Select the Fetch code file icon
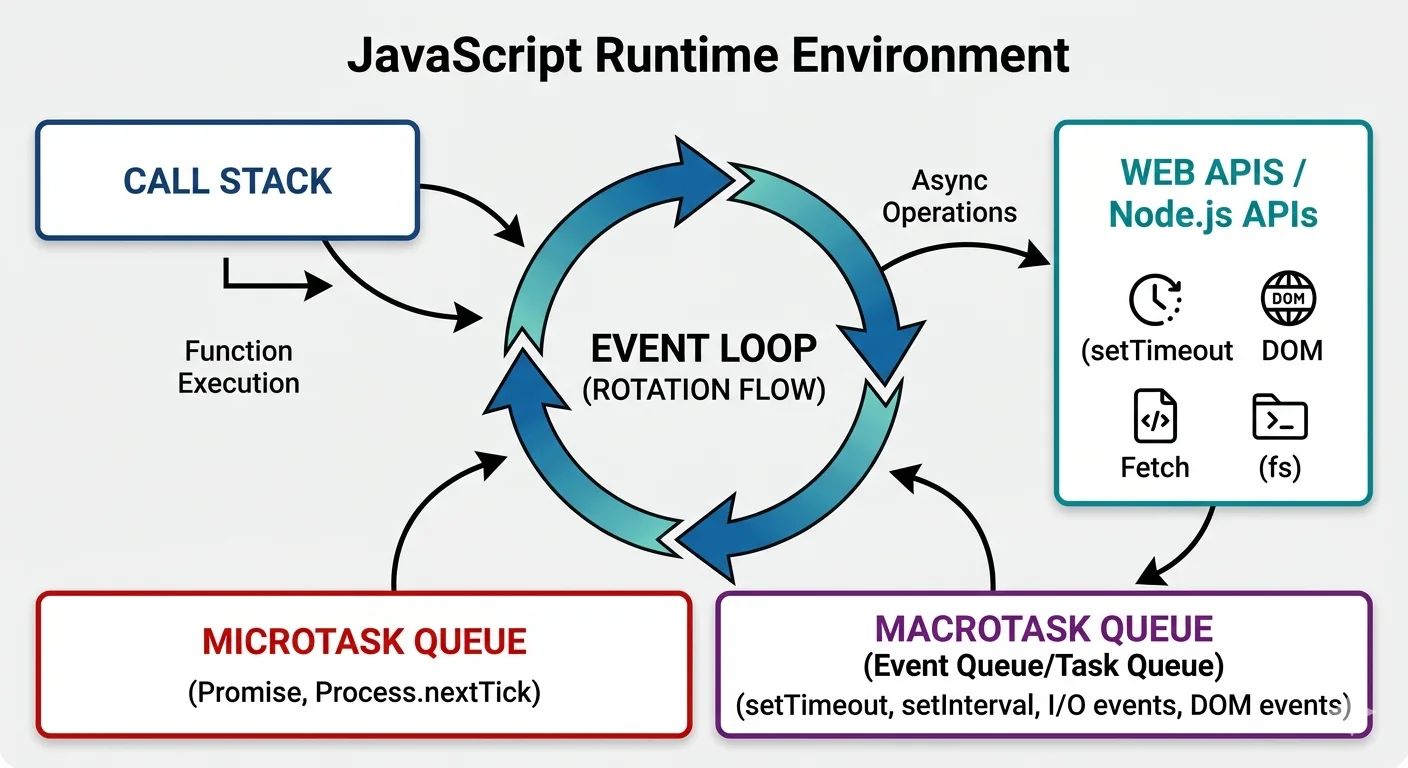1408x768 pixels. point(1154,417)
